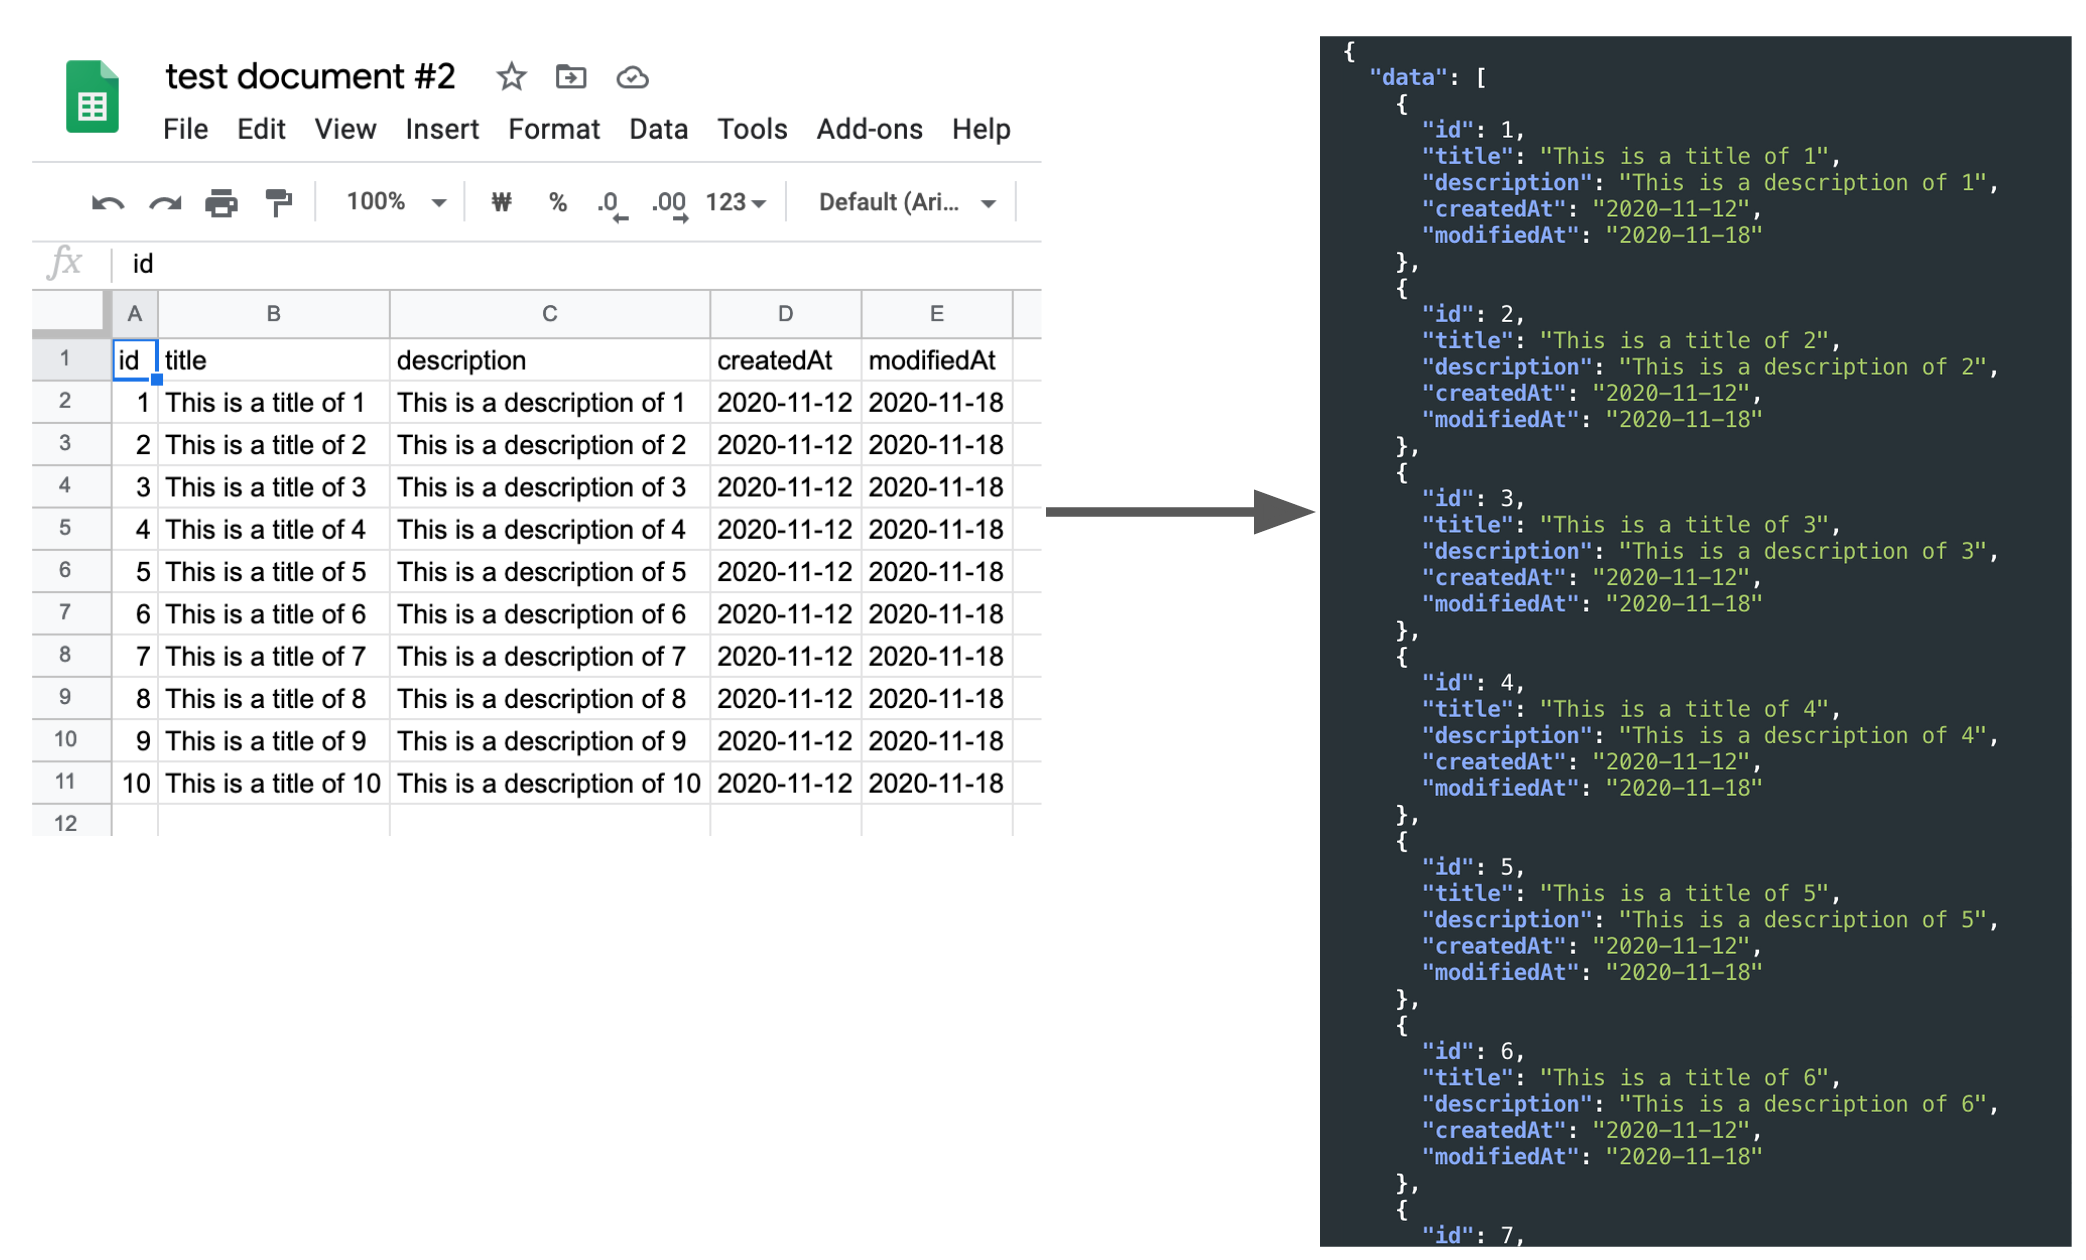
Task: Click the Print icon
Action: pos(221,203)
